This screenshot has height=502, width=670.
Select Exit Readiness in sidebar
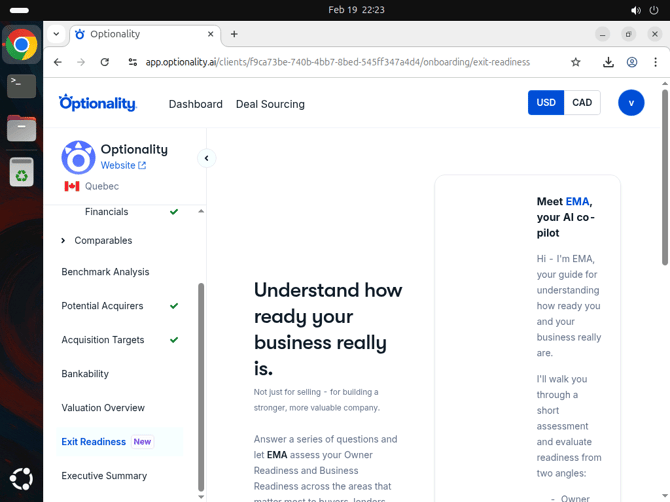pyautogui.click(x=94, y=442)
